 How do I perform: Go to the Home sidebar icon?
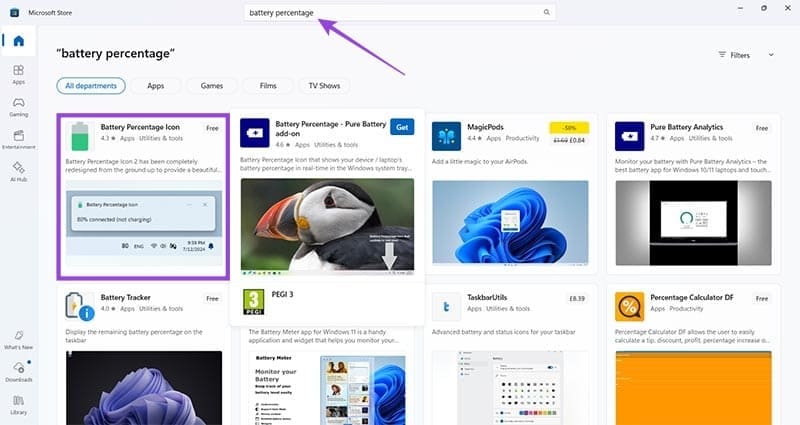click(18, 41)
